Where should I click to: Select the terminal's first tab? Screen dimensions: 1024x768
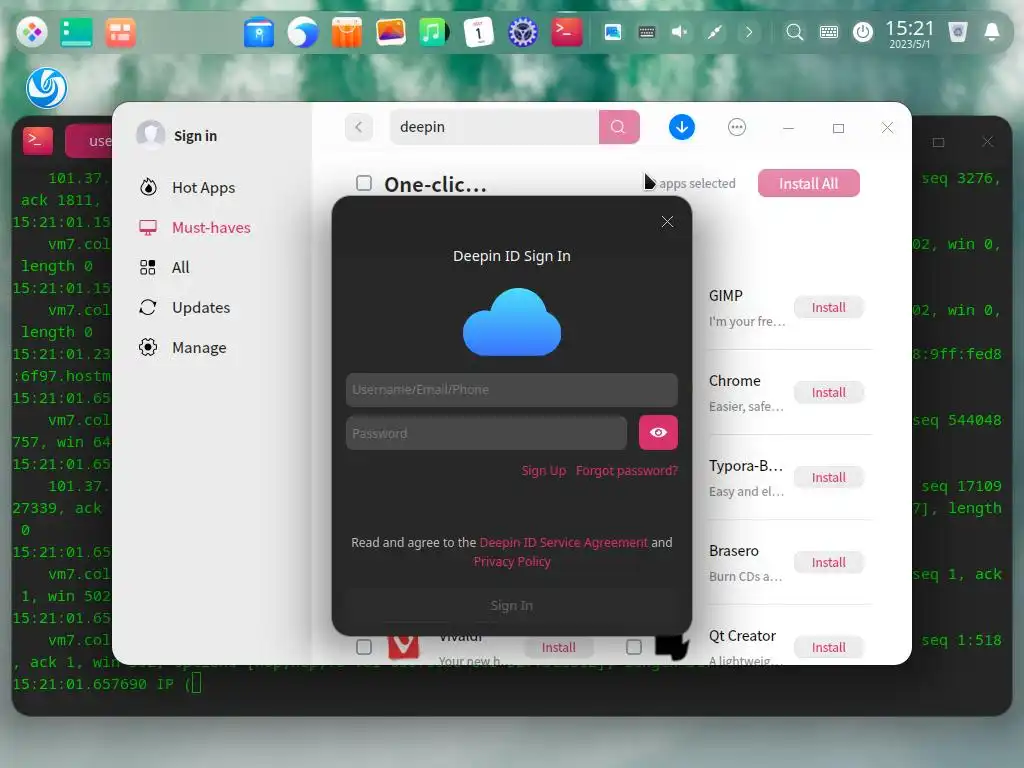pos(89,140)
